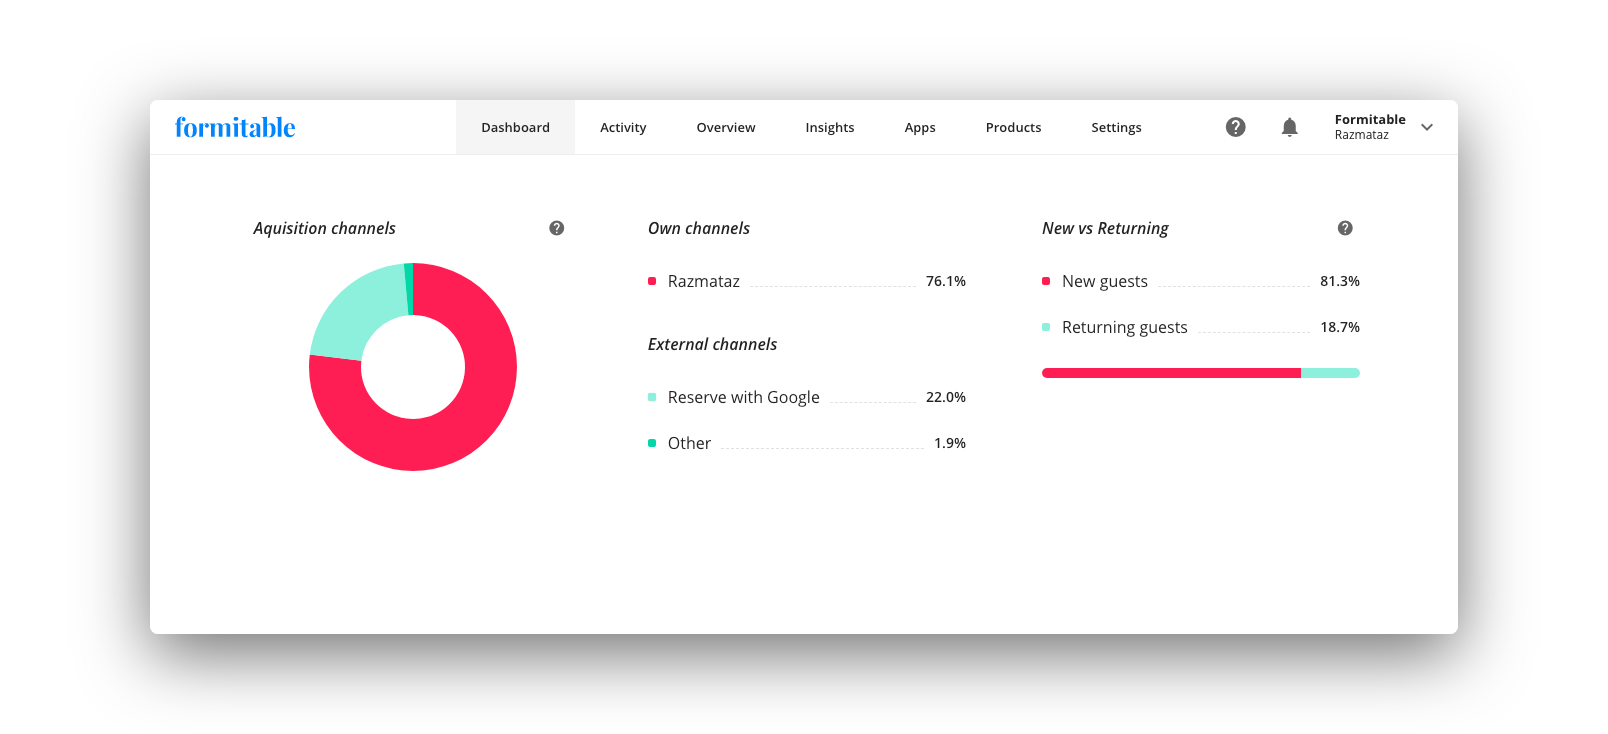1608x734 pixels.
Task: Click the 22.0% value
Action: pyautogui.click(x=946, y=397)
